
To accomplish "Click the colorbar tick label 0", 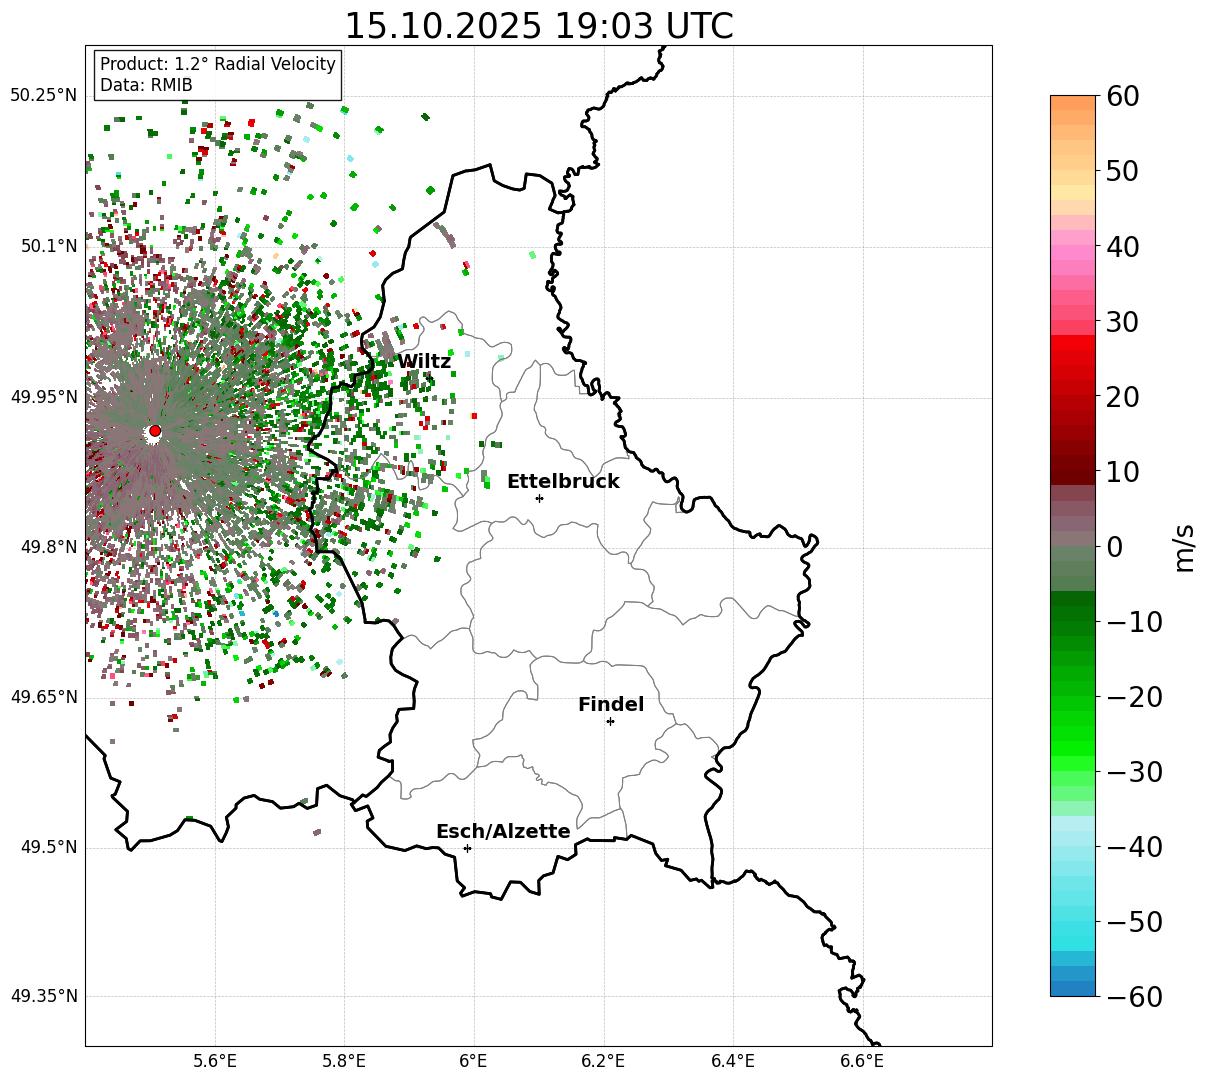I will (x=1115, y=547).
